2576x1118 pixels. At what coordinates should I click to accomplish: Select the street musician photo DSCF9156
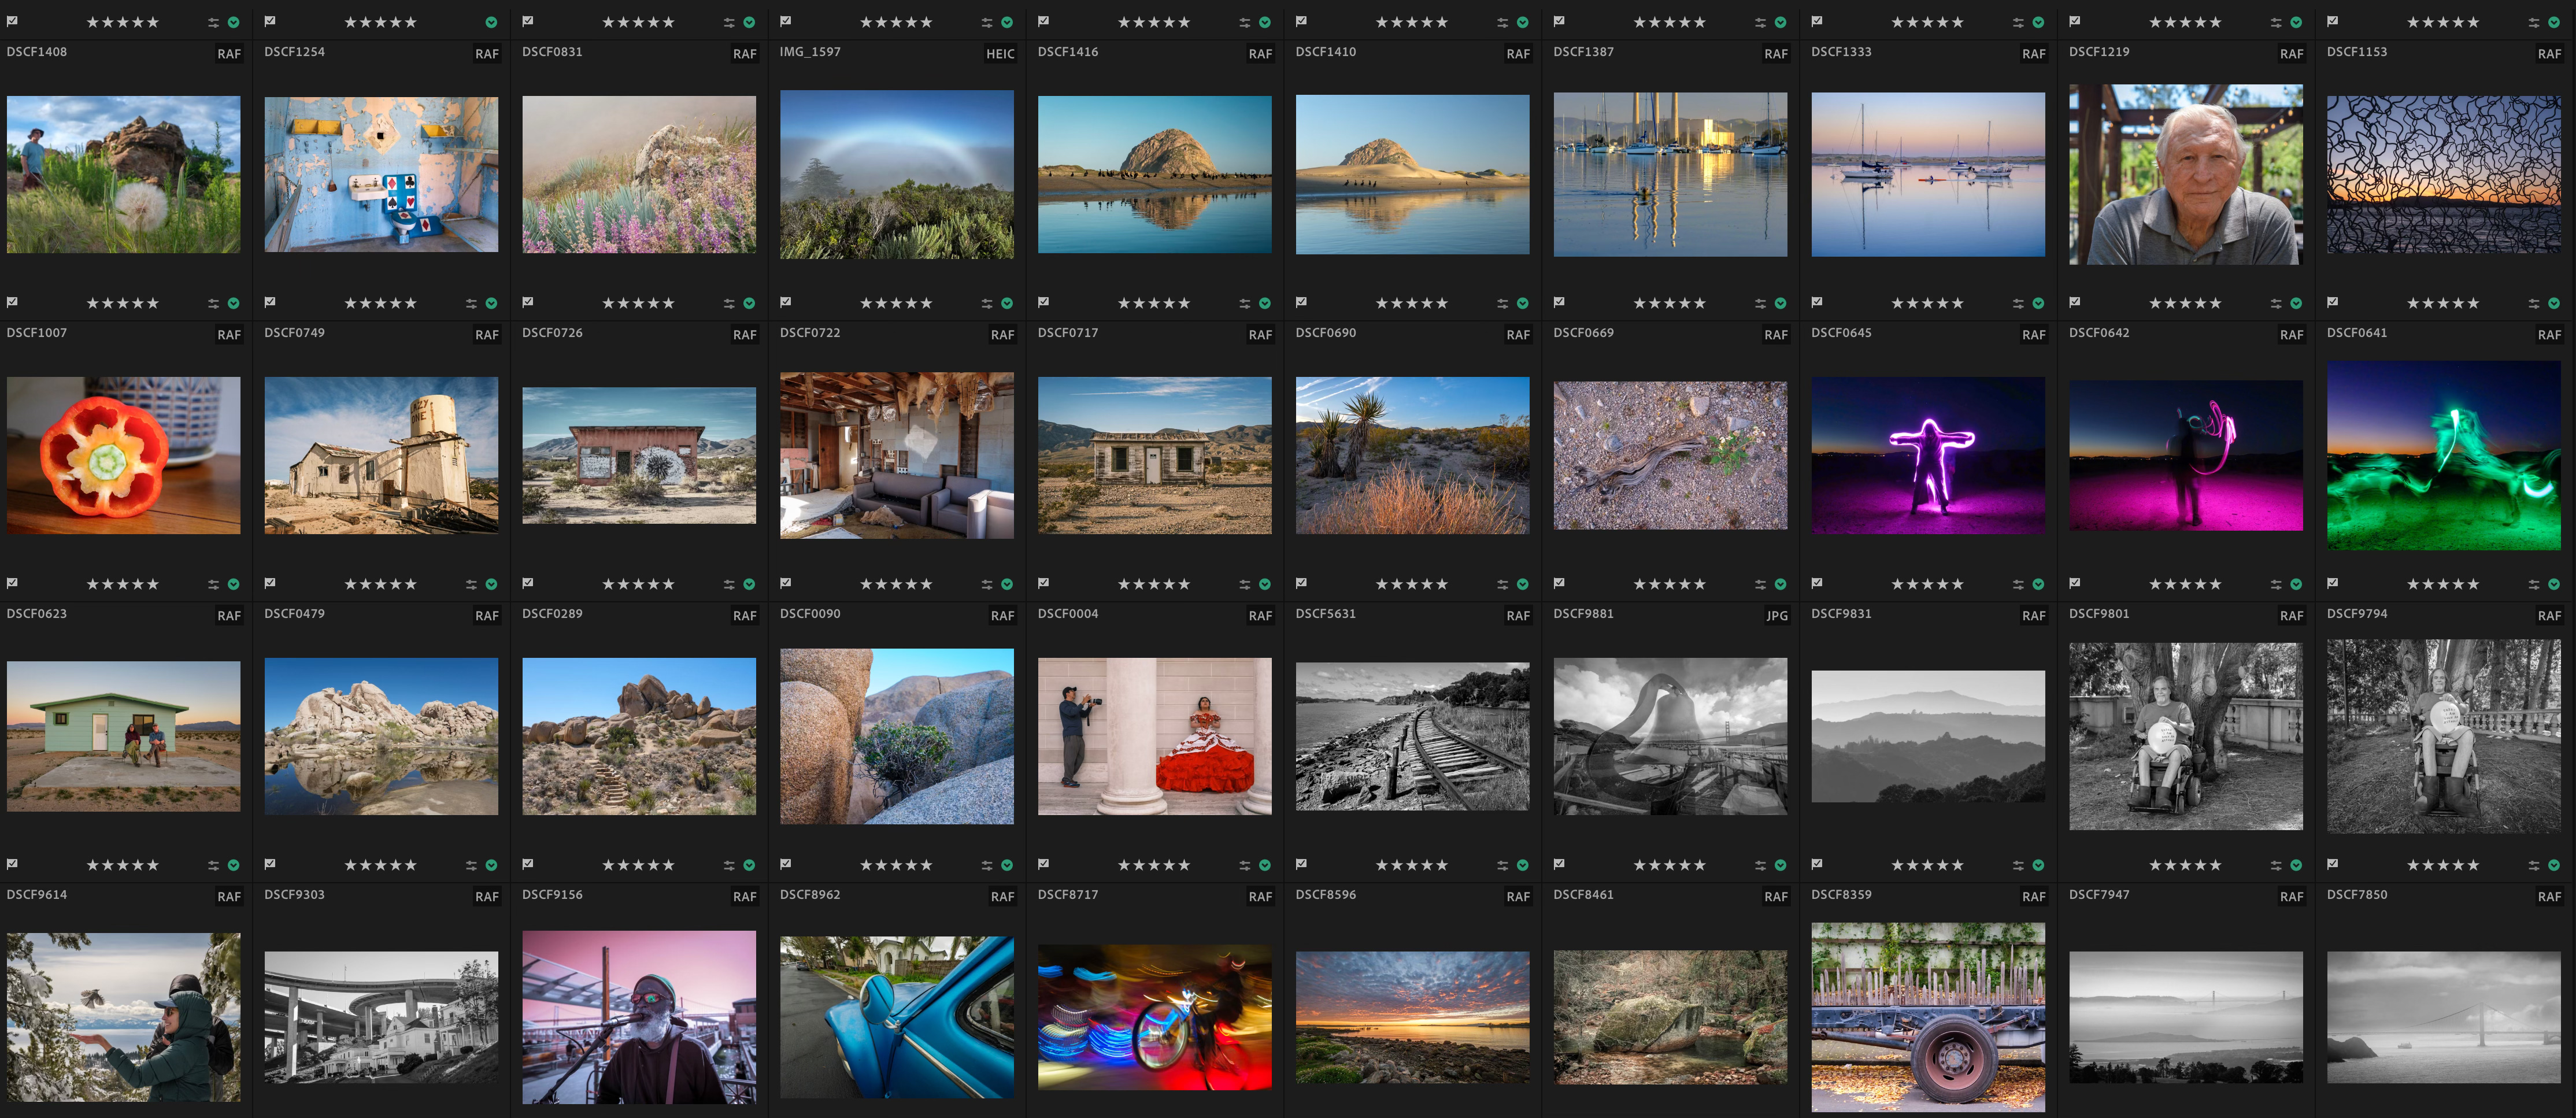[639, 1017]
